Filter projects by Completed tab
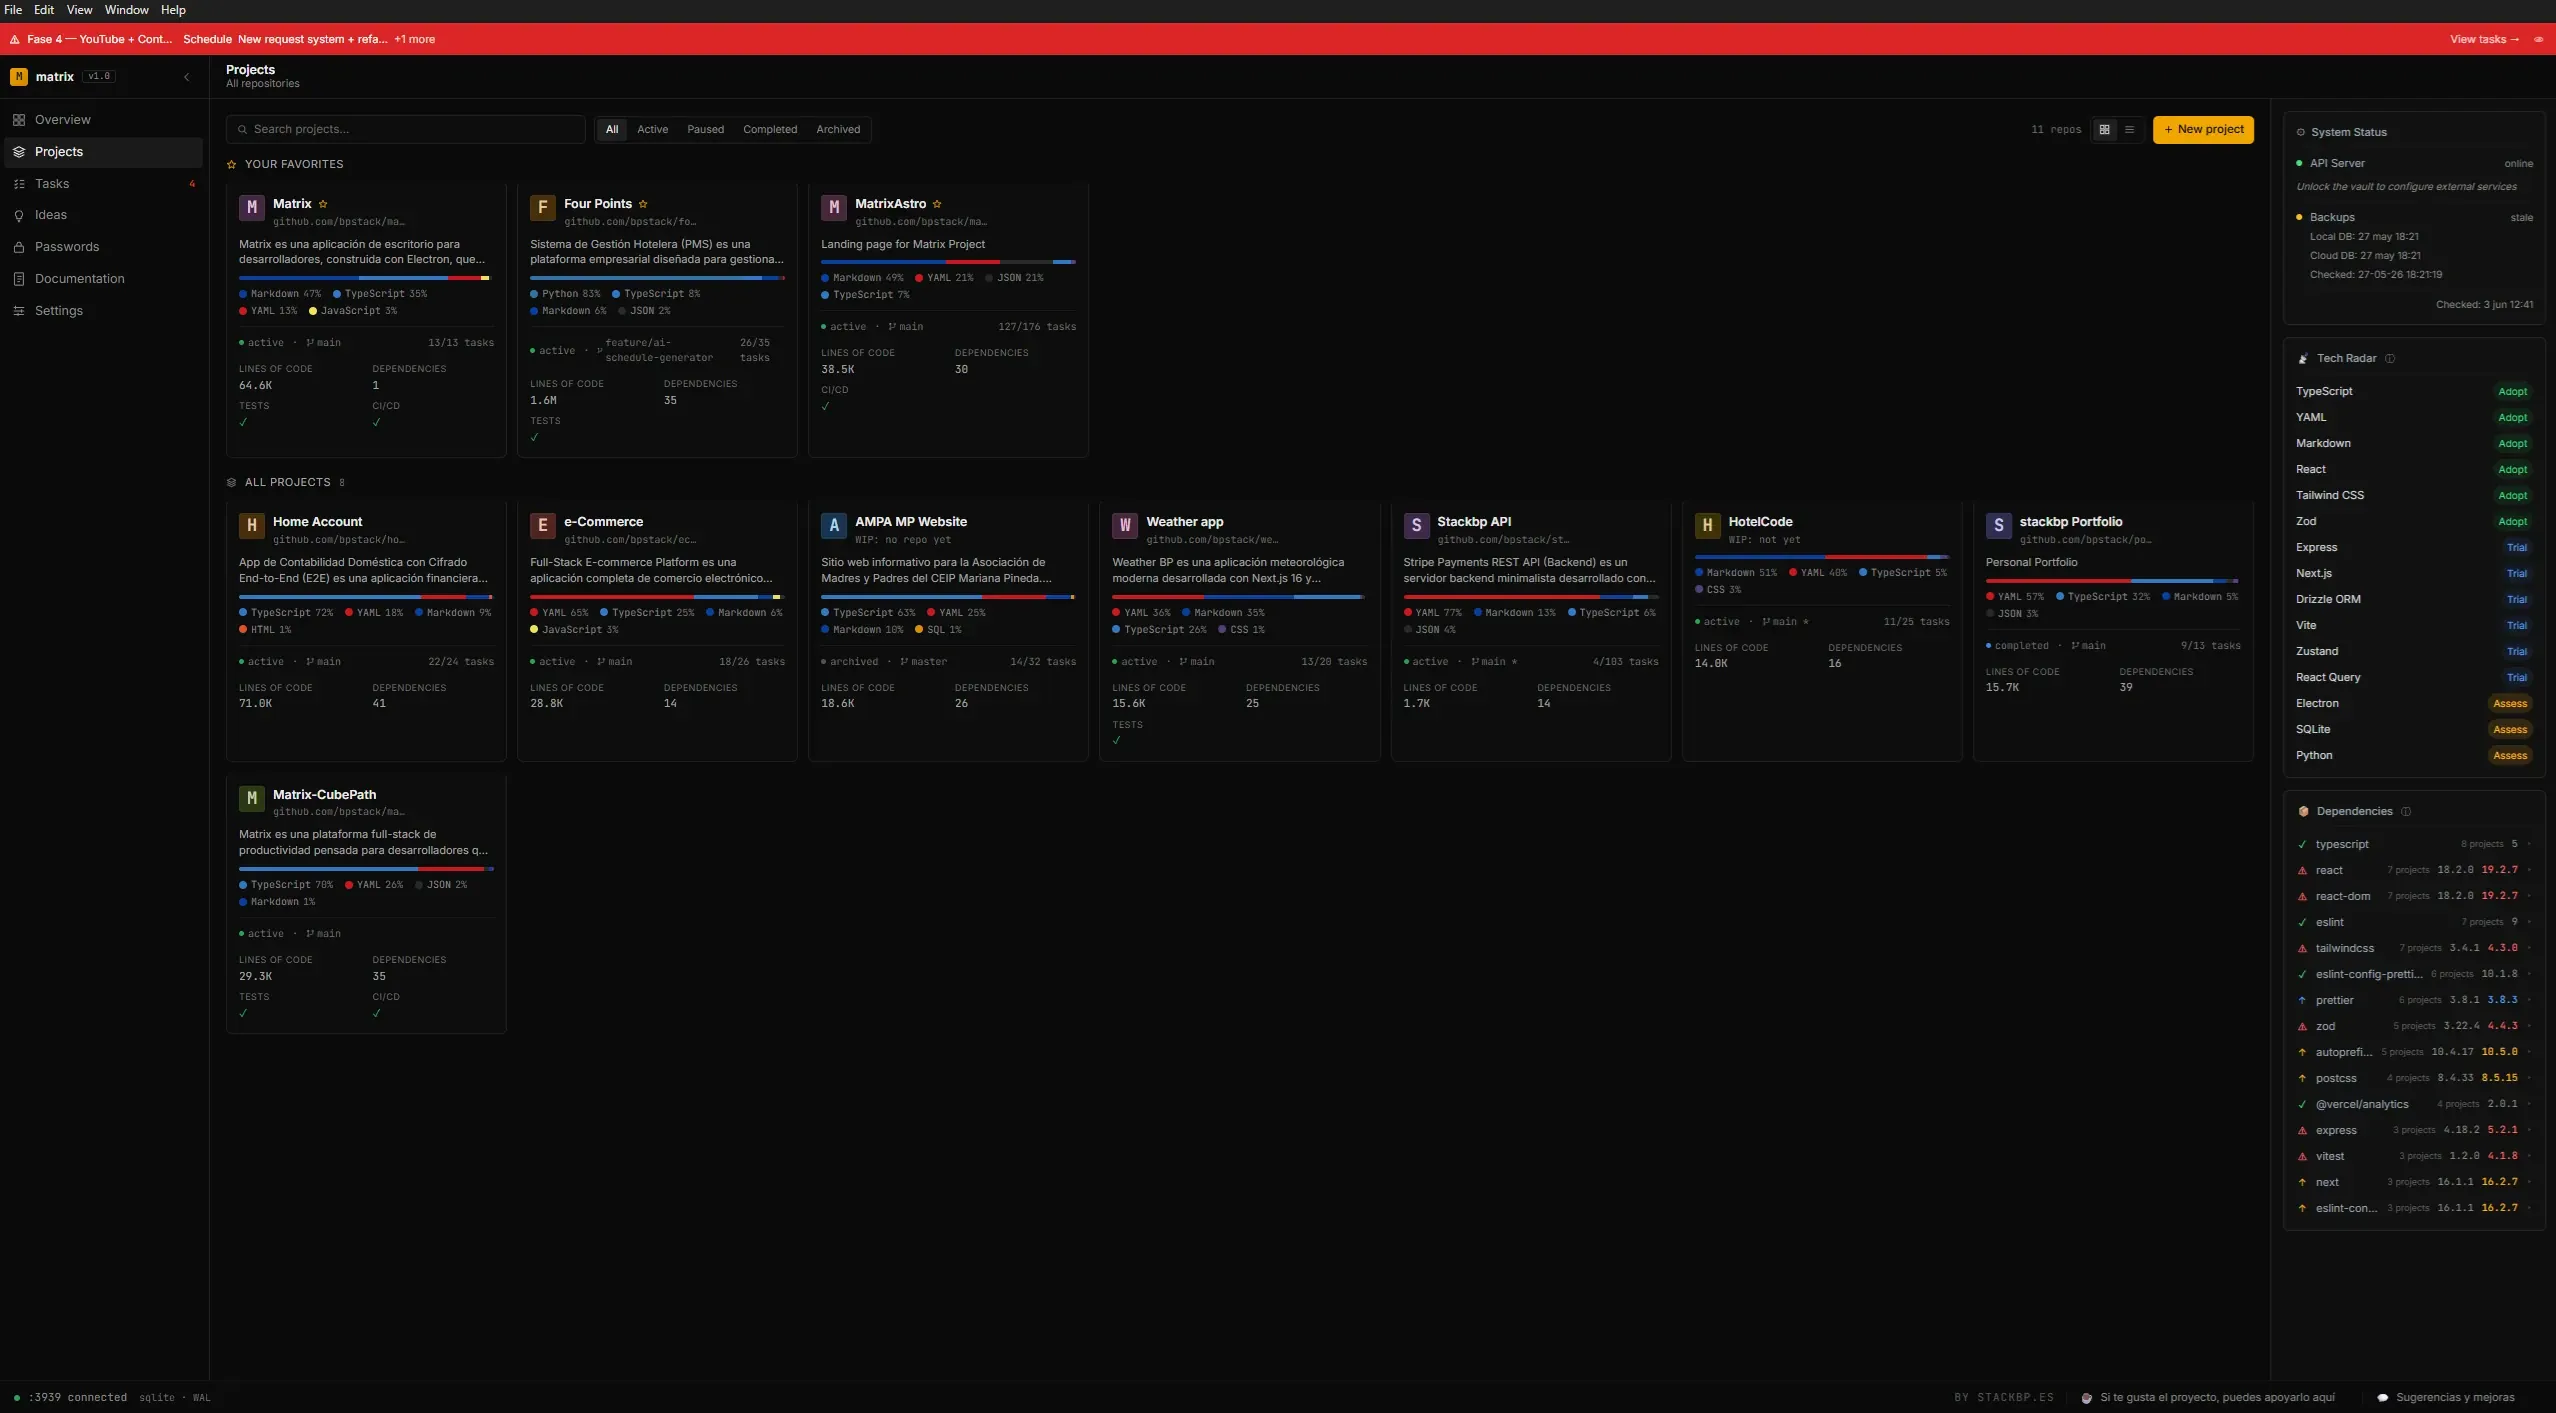This screenshot has height=1413, width=2556. (770, 130)
